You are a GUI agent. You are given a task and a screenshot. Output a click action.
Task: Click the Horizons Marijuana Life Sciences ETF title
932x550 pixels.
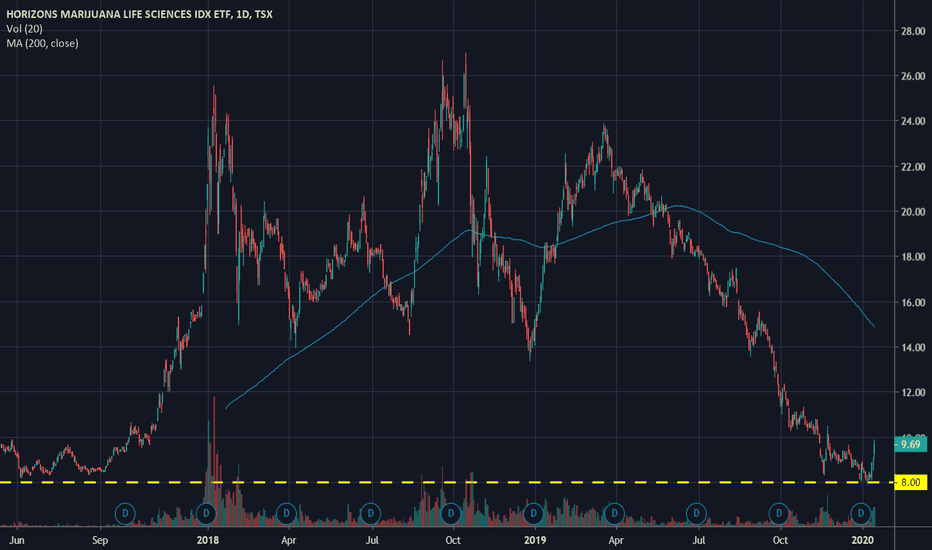[x=139, y=14]
